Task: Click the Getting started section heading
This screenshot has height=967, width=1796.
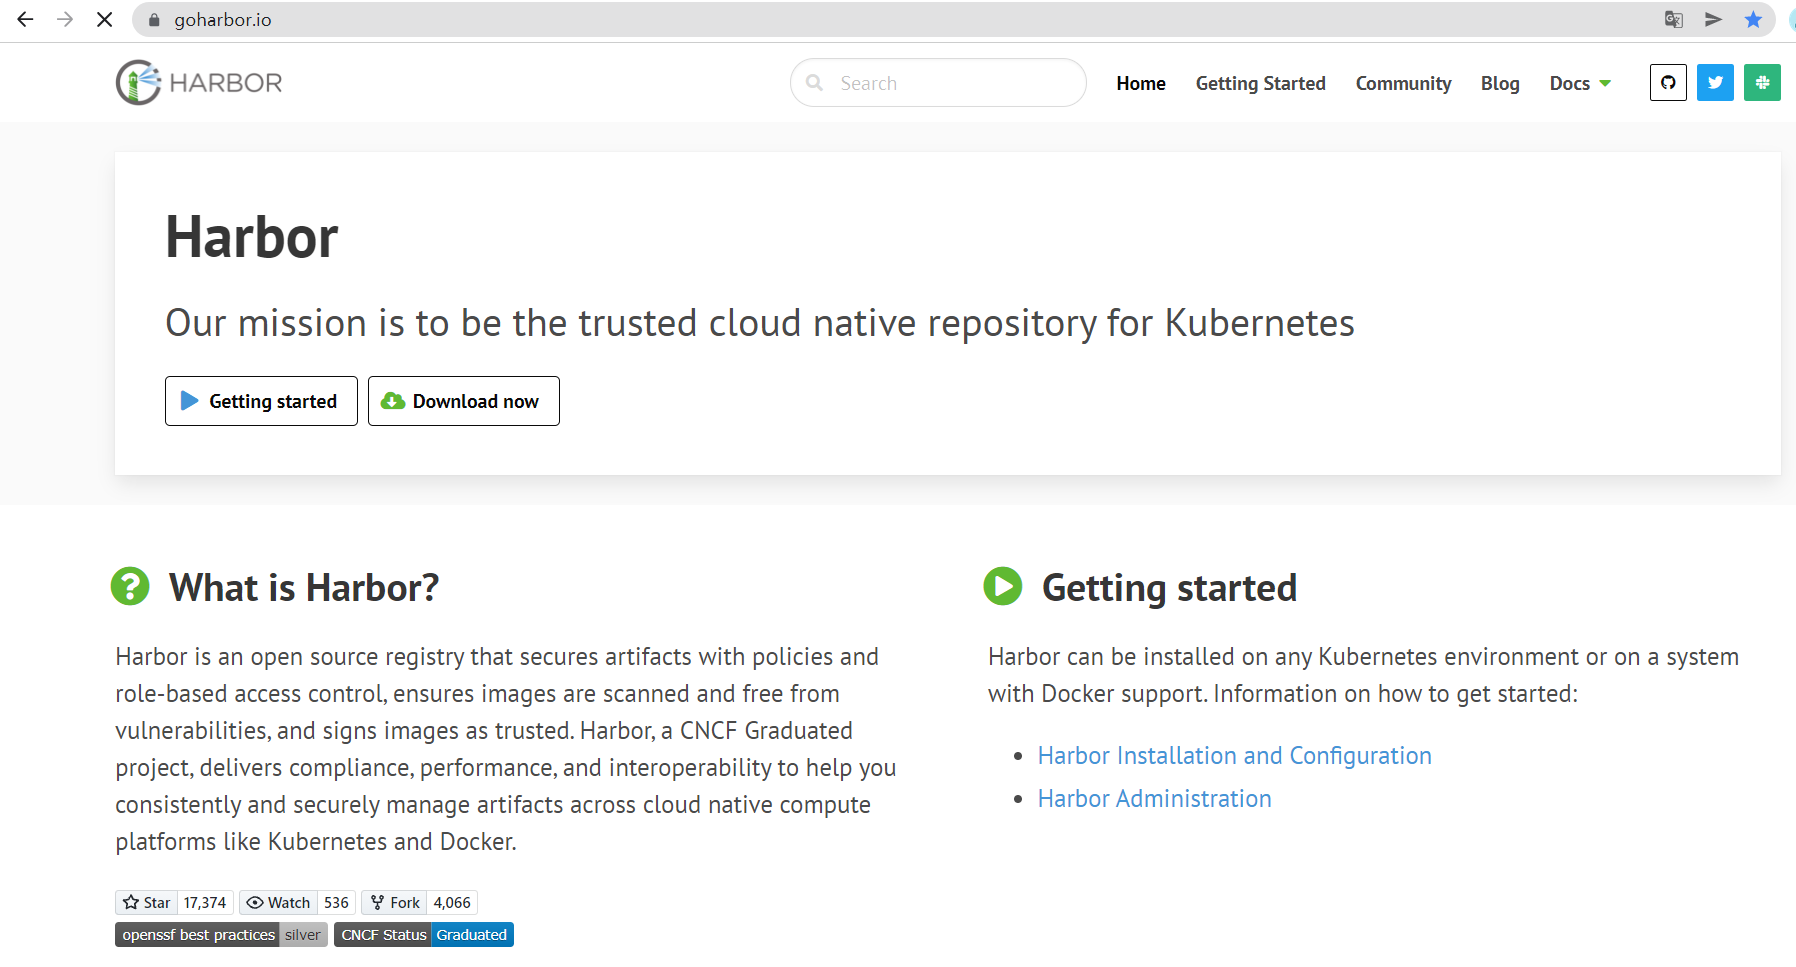Action: click(1169, 588)
